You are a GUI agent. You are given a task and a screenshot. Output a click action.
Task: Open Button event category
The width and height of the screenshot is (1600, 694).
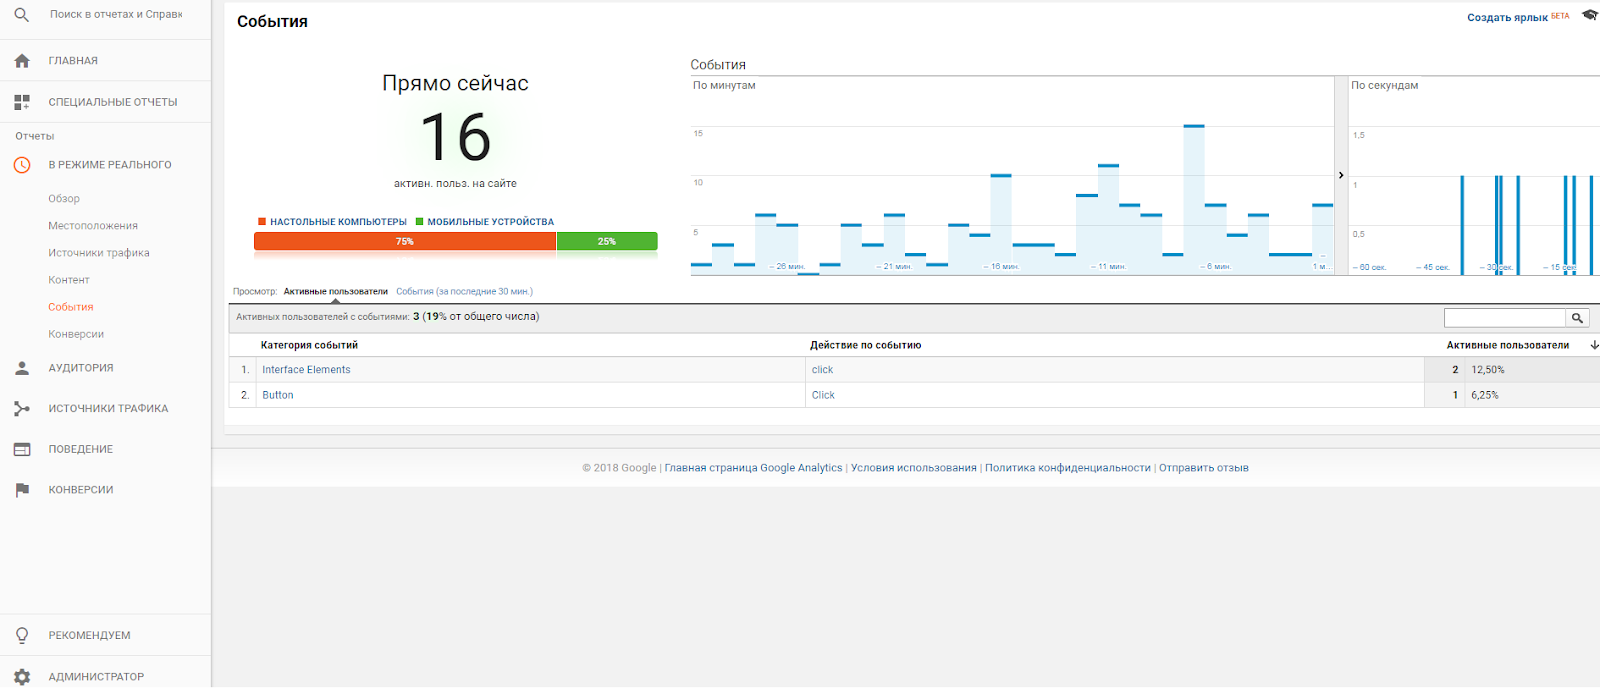[278, 395]
